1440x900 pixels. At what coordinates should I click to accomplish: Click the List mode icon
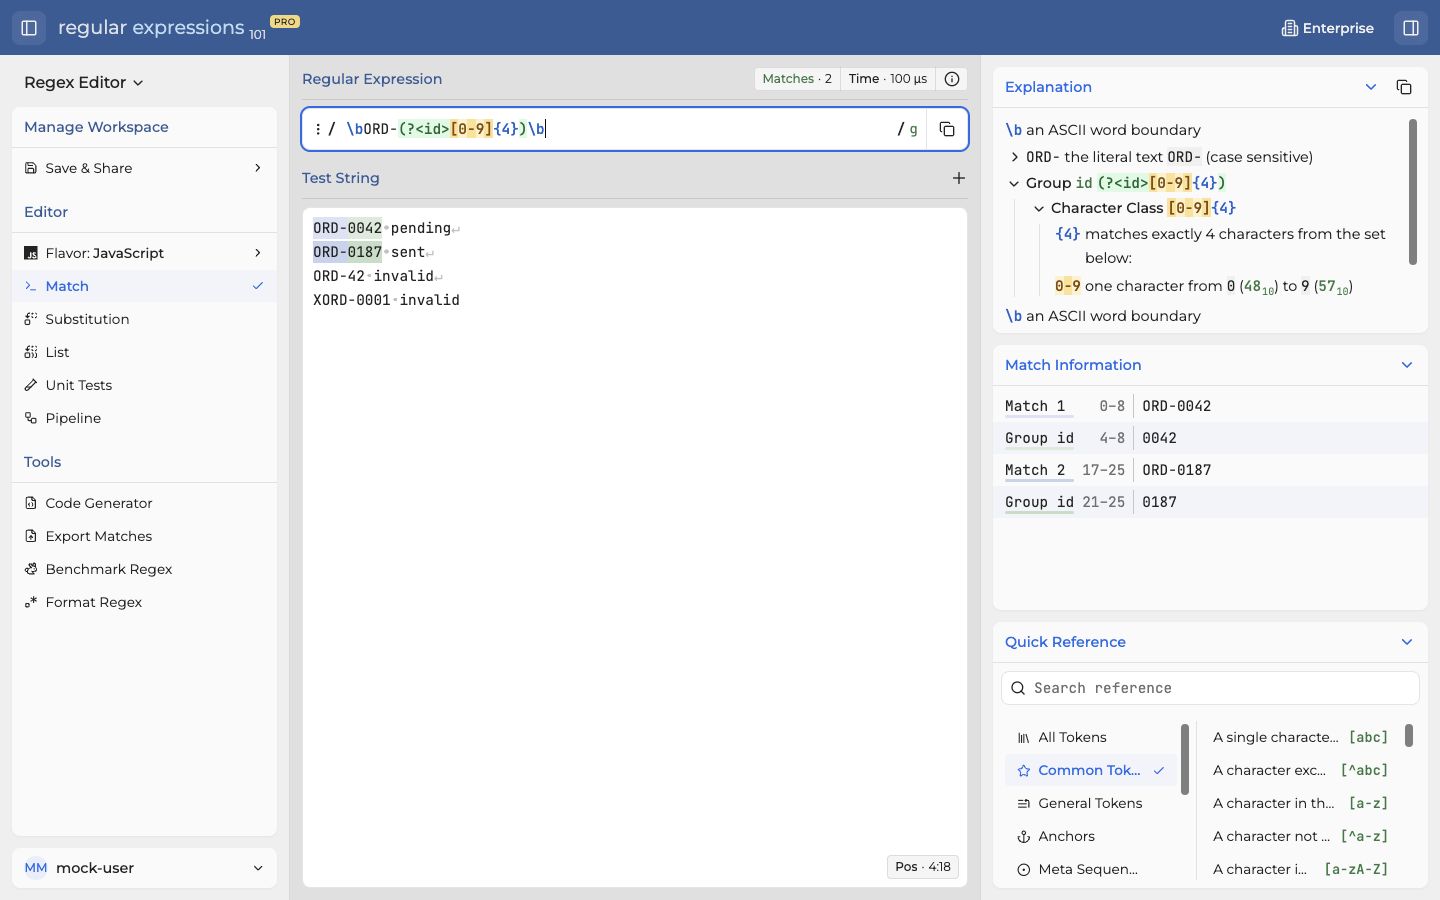pyautogui.click(x=31, y=352)
